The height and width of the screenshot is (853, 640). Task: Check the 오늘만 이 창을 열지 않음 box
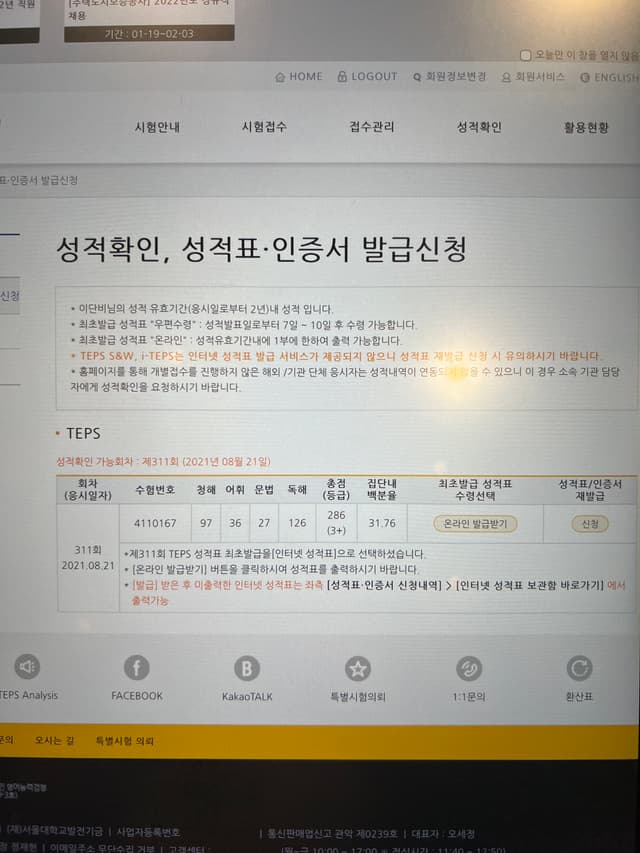coord(525,55)
